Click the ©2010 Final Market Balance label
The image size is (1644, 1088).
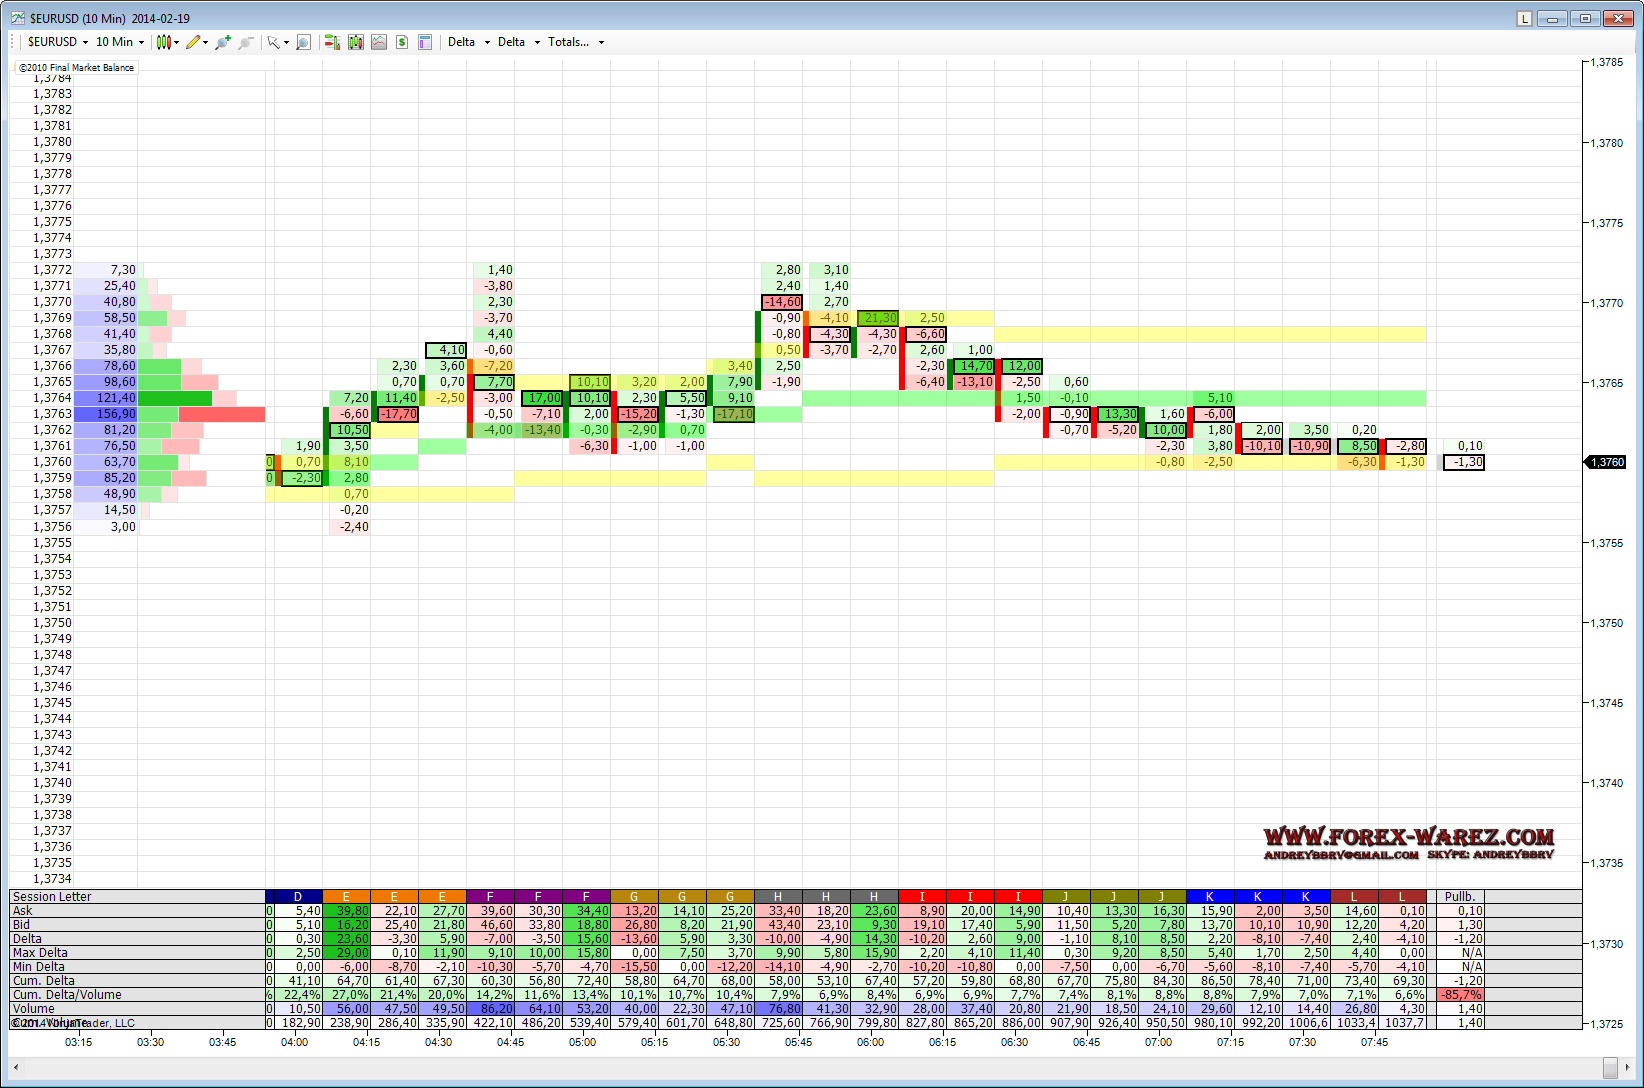tap(76, 67)
